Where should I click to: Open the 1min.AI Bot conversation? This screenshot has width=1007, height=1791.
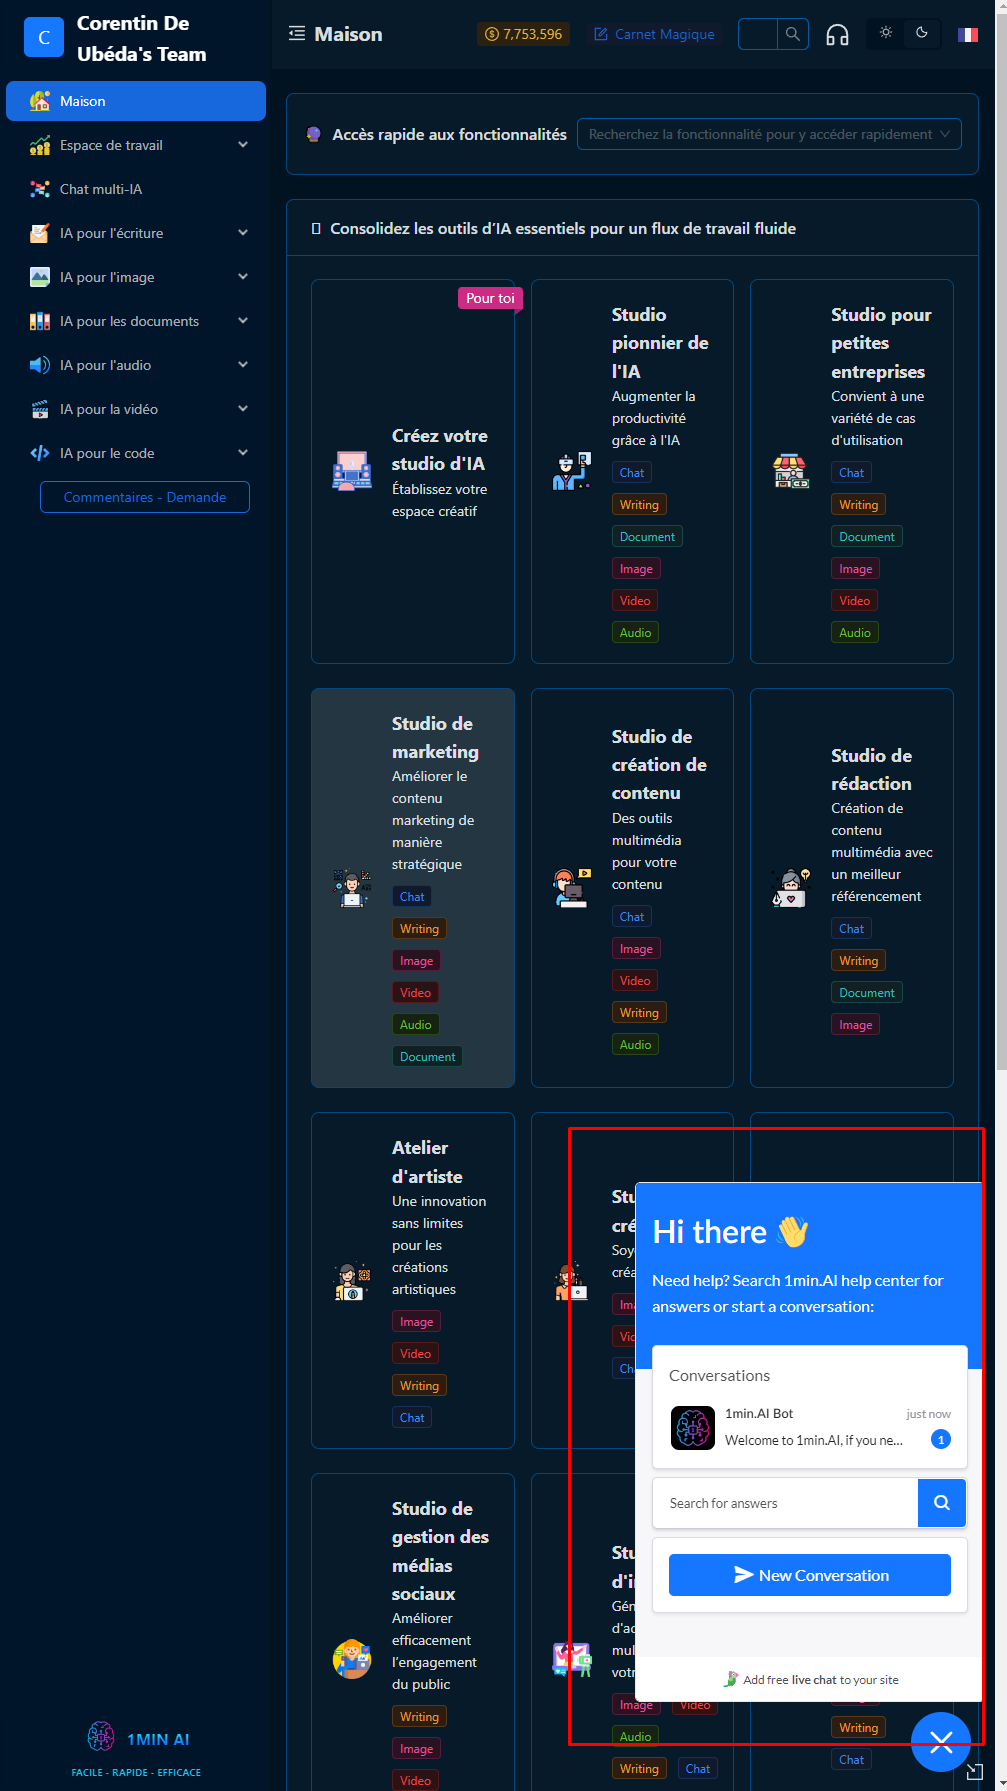coord(810,1427)
